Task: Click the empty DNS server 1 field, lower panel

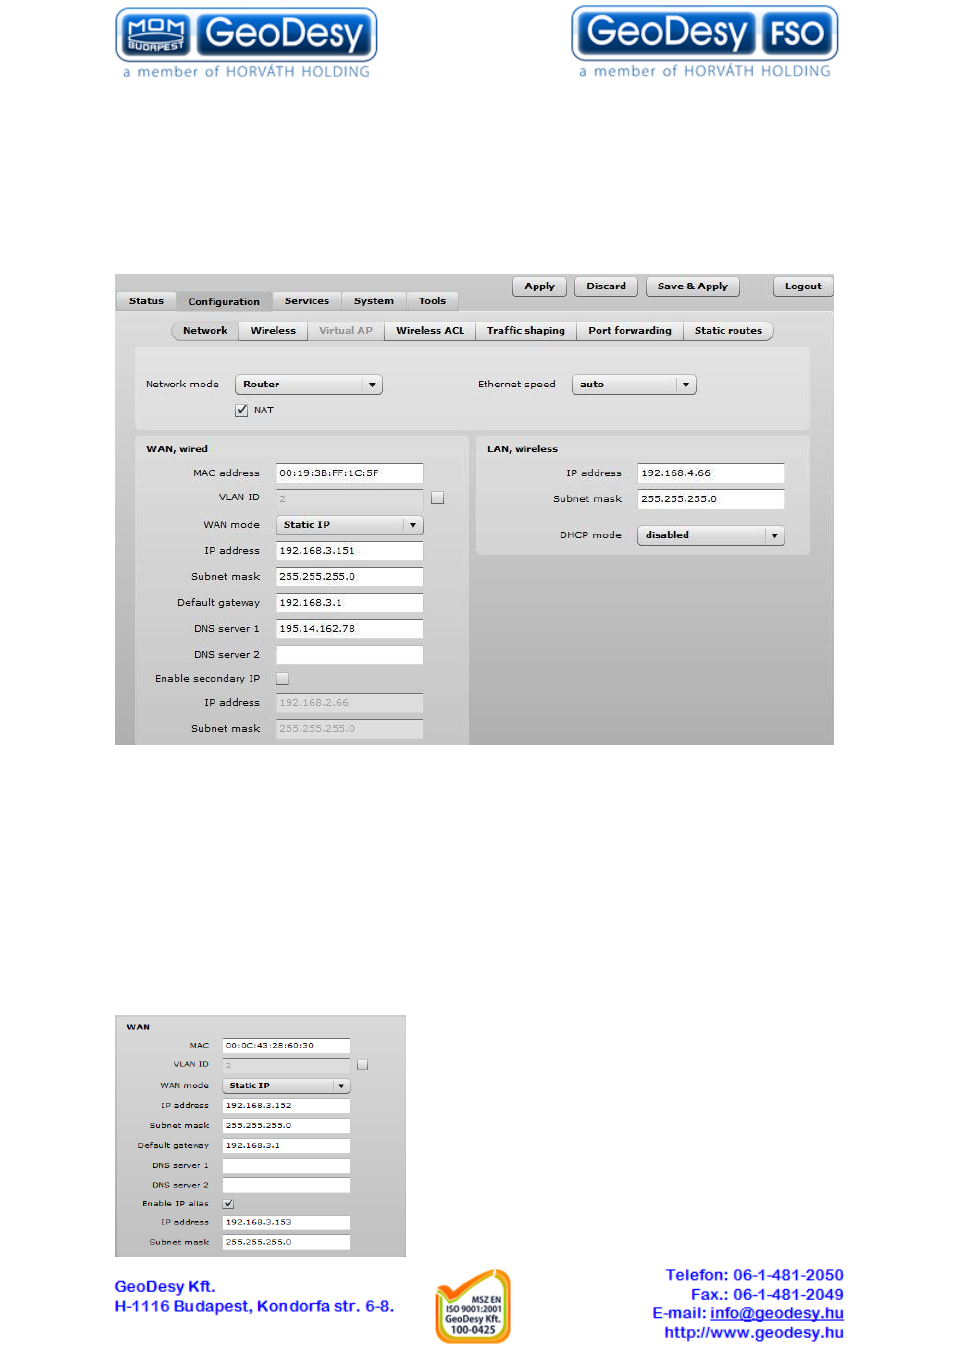Action: tap(286, 1166)
